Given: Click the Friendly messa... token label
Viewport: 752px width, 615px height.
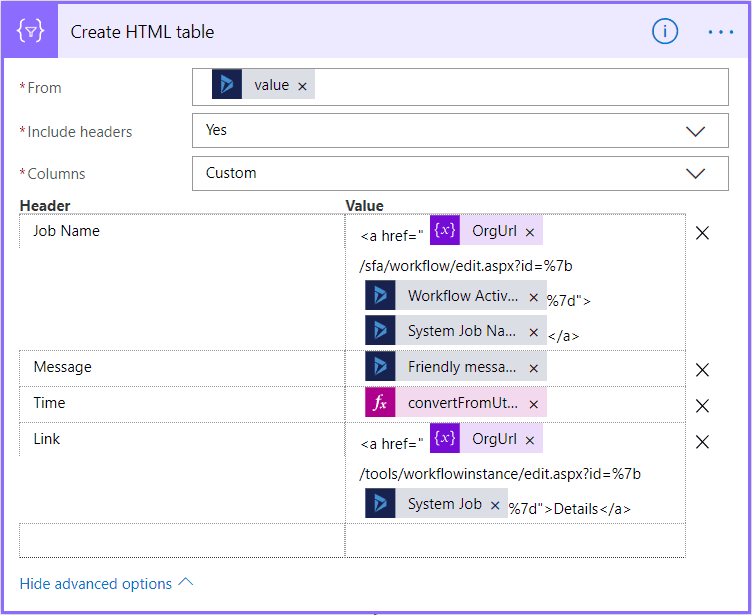Looking at the screenshot, I should coord(462,367).
